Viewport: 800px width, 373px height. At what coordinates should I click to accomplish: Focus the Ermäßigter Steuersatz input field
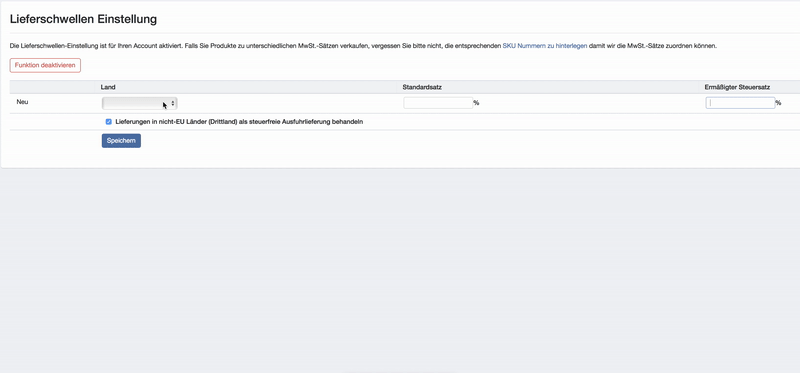pos(740,103)
